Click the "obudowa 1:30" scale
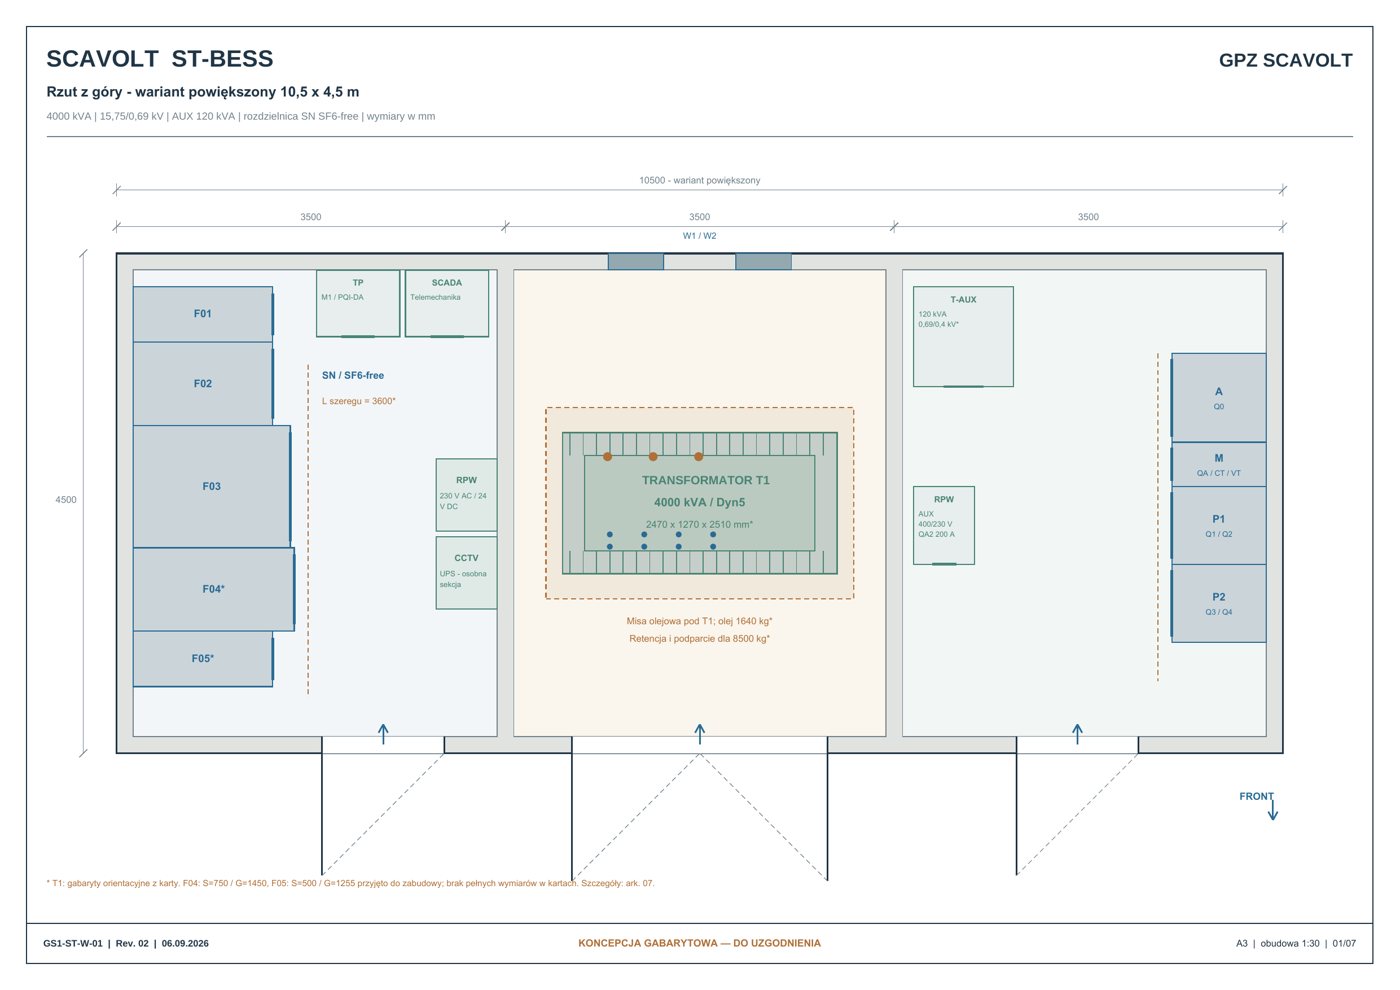Screen dimensions: 1400x990 1290,944
